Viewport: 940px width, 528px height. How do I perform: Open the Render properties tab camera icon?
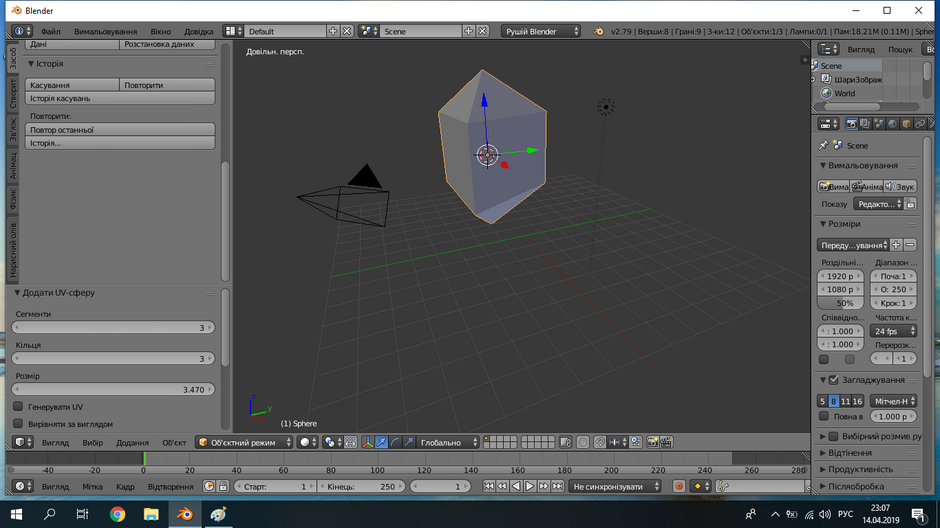pos(851,124)
